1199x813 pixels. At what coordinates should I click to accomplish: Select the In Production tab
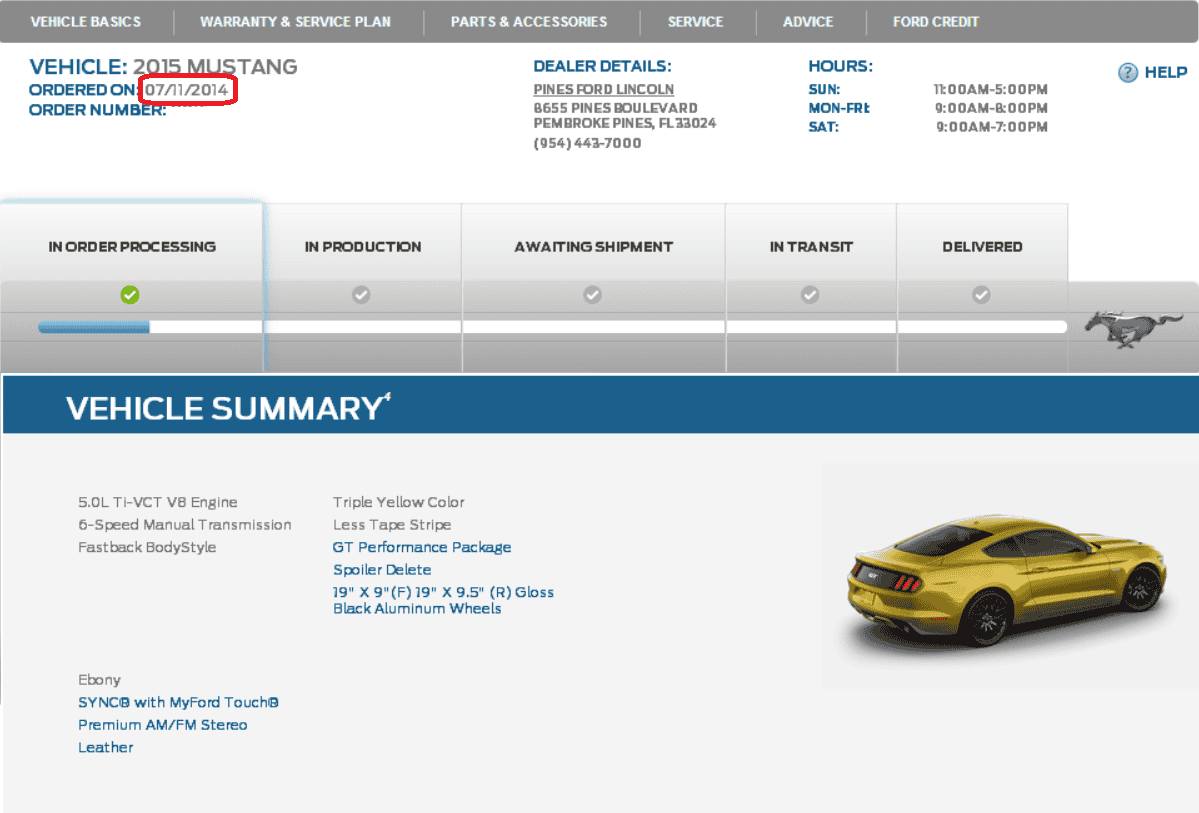(362, 247)
